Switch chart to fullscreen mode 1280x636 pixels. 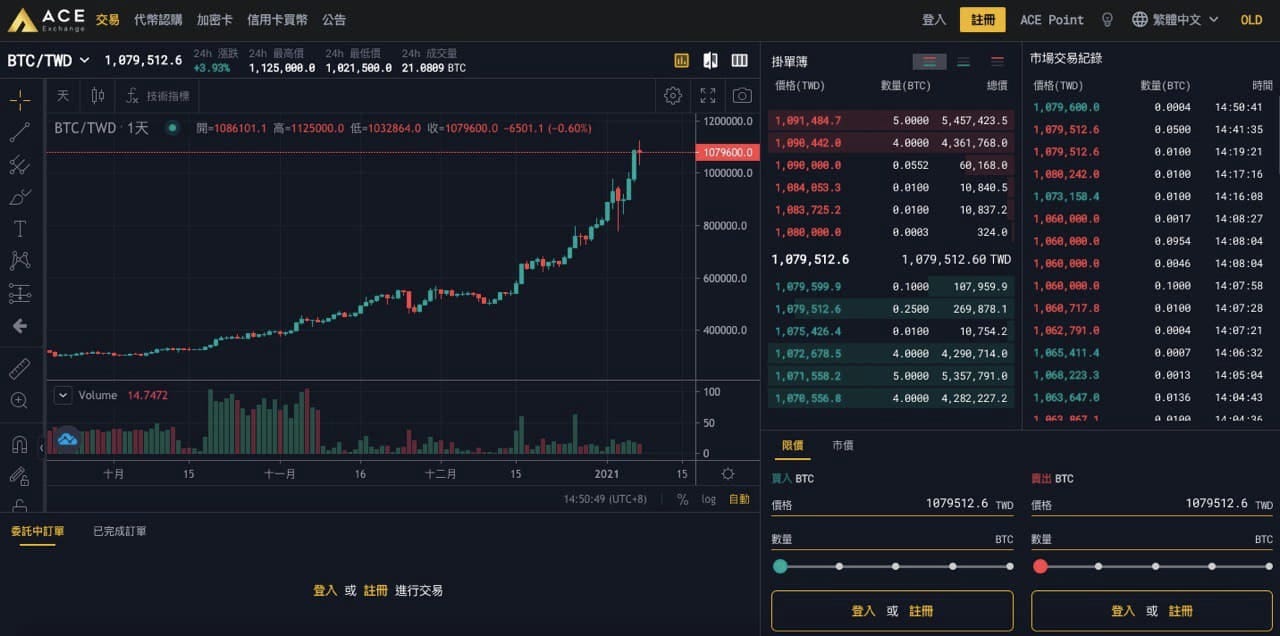coord(708,96)
